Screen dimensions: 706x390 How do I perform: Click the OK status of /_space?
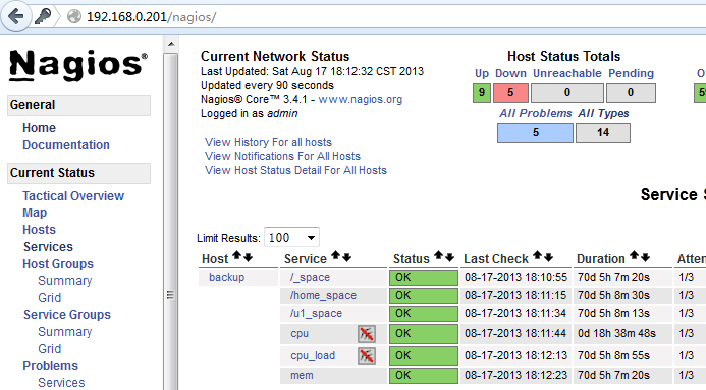tap(423, 277)
